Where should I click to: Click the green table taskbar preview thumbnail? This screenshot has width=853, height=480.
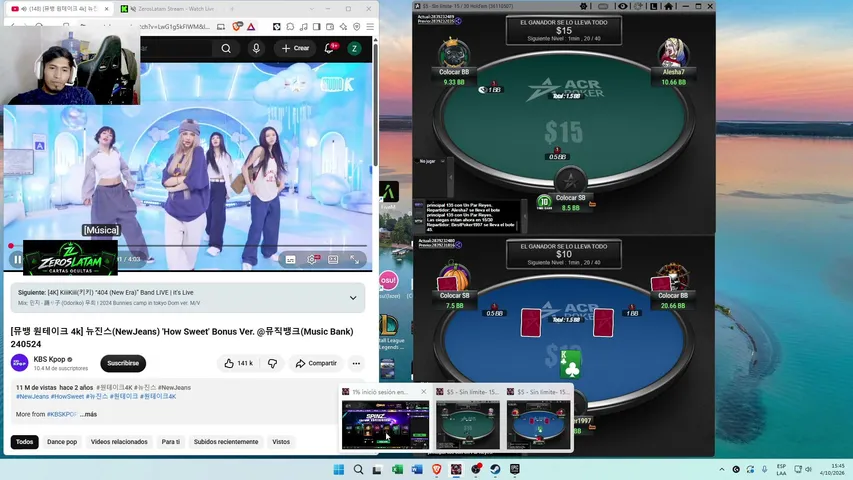tap(468, 425)
